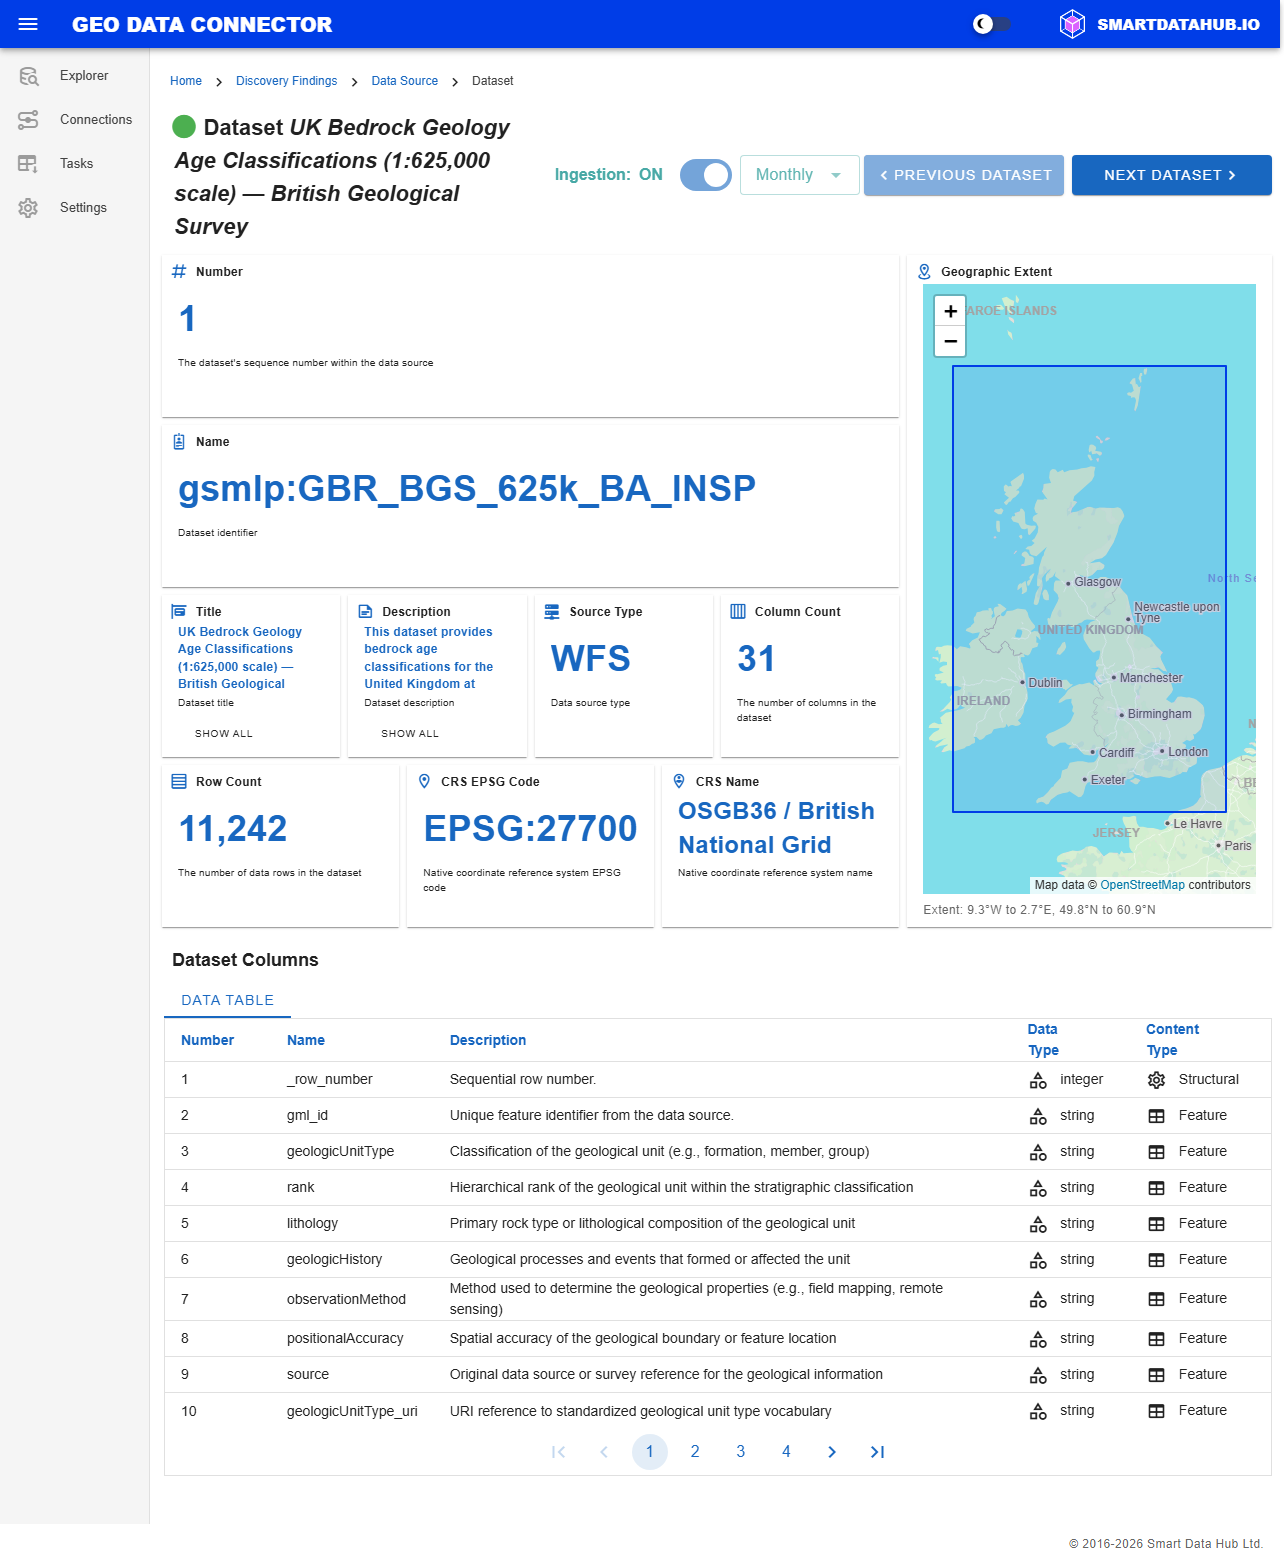1284x1564 pixels.
Task: Click the Column Count icon
Action: click(x=738, y=612)
